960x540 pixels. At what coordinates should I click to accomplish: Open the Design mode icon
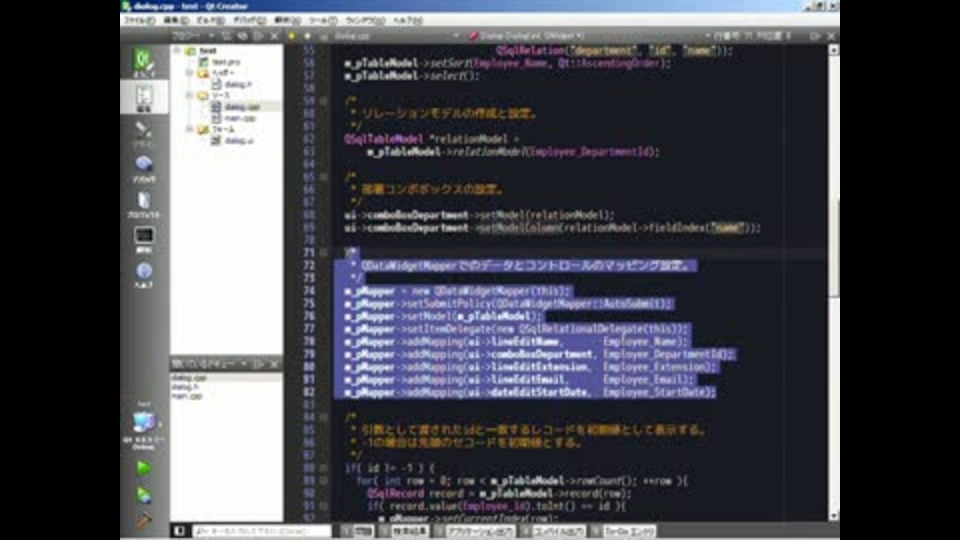tap(144, 133)
